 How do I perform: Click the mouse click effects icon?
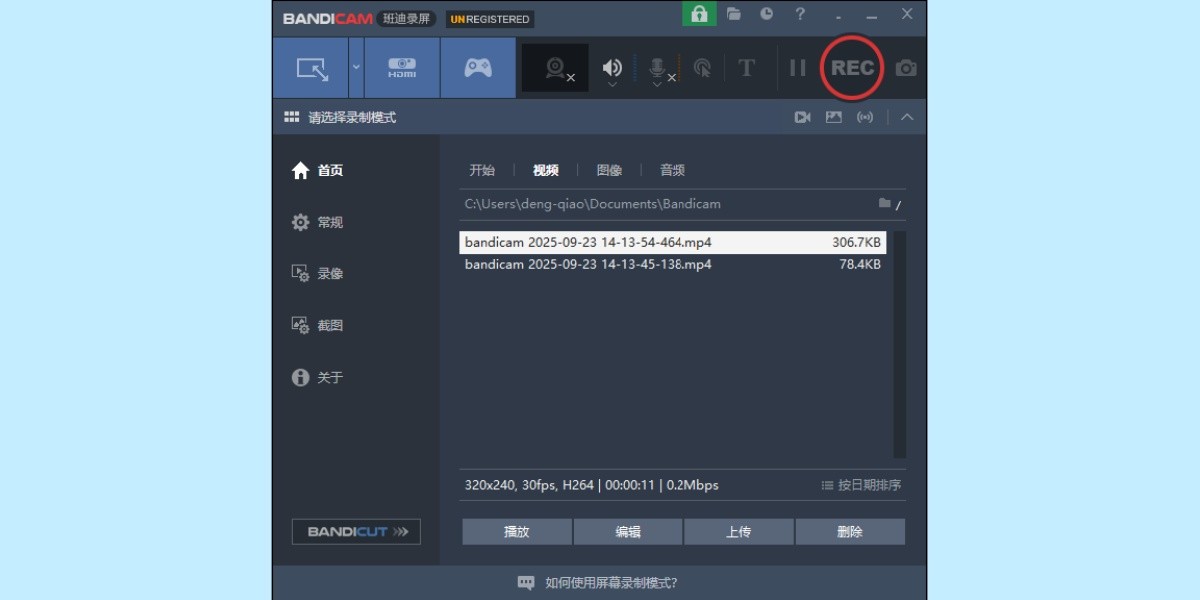[704, 66]
